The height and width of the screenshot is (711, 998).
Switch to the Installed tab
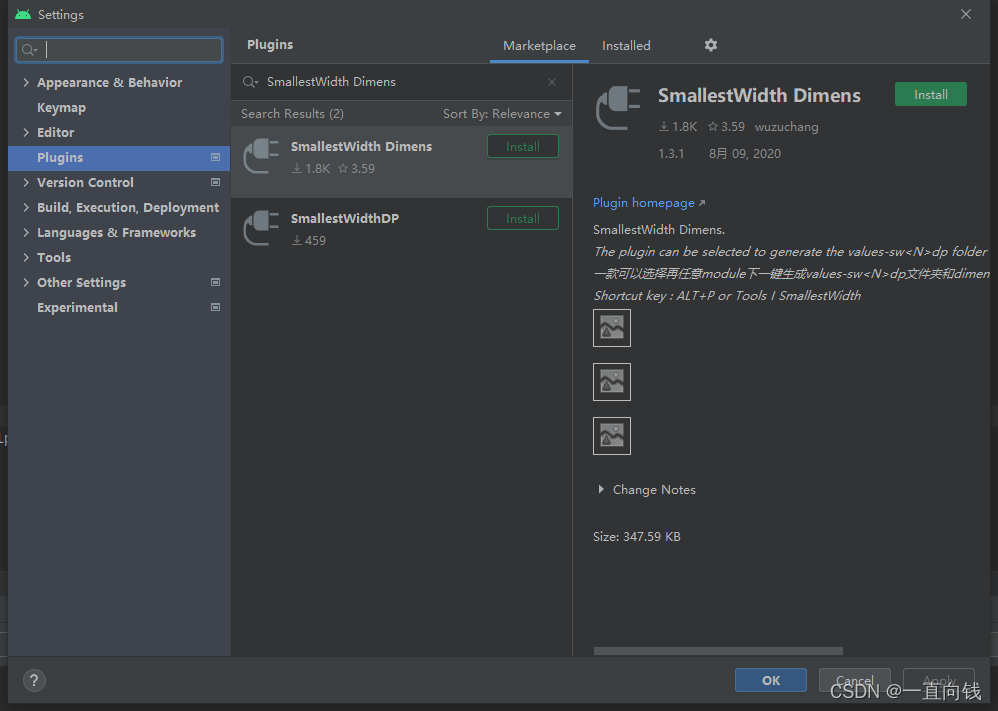[626, 45]
